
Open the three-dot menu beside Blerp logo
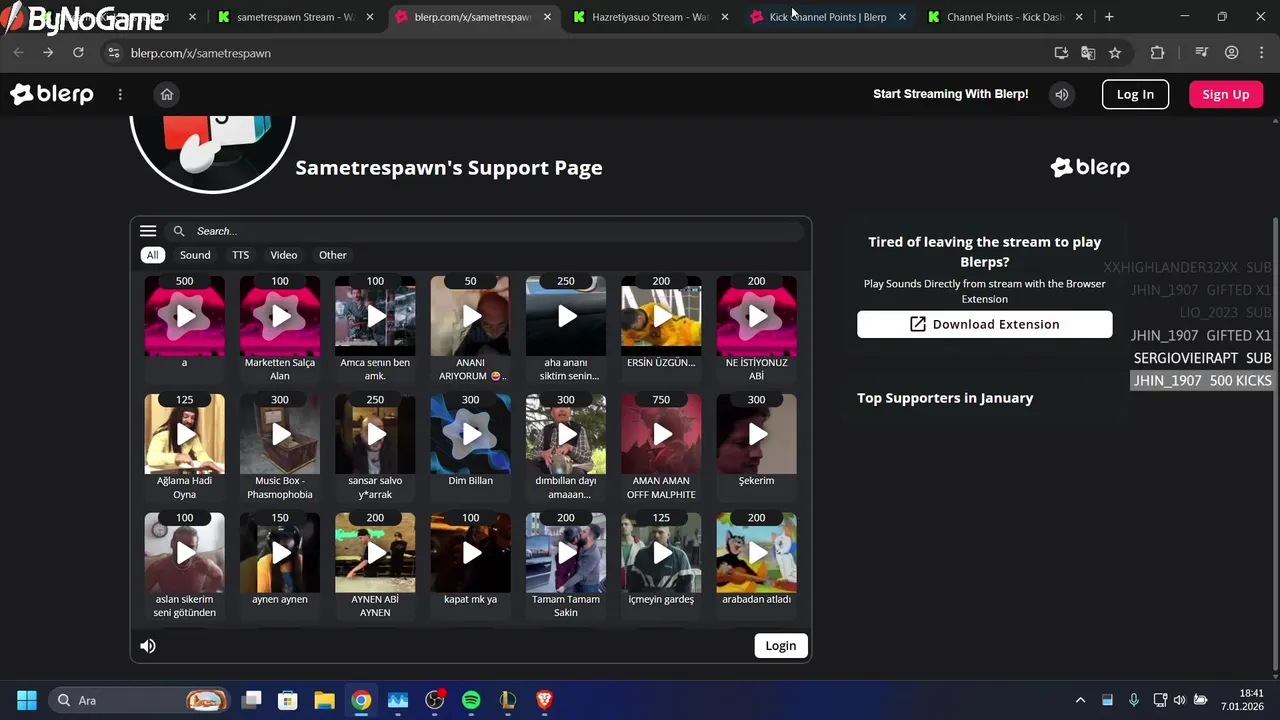click(120, 94)
